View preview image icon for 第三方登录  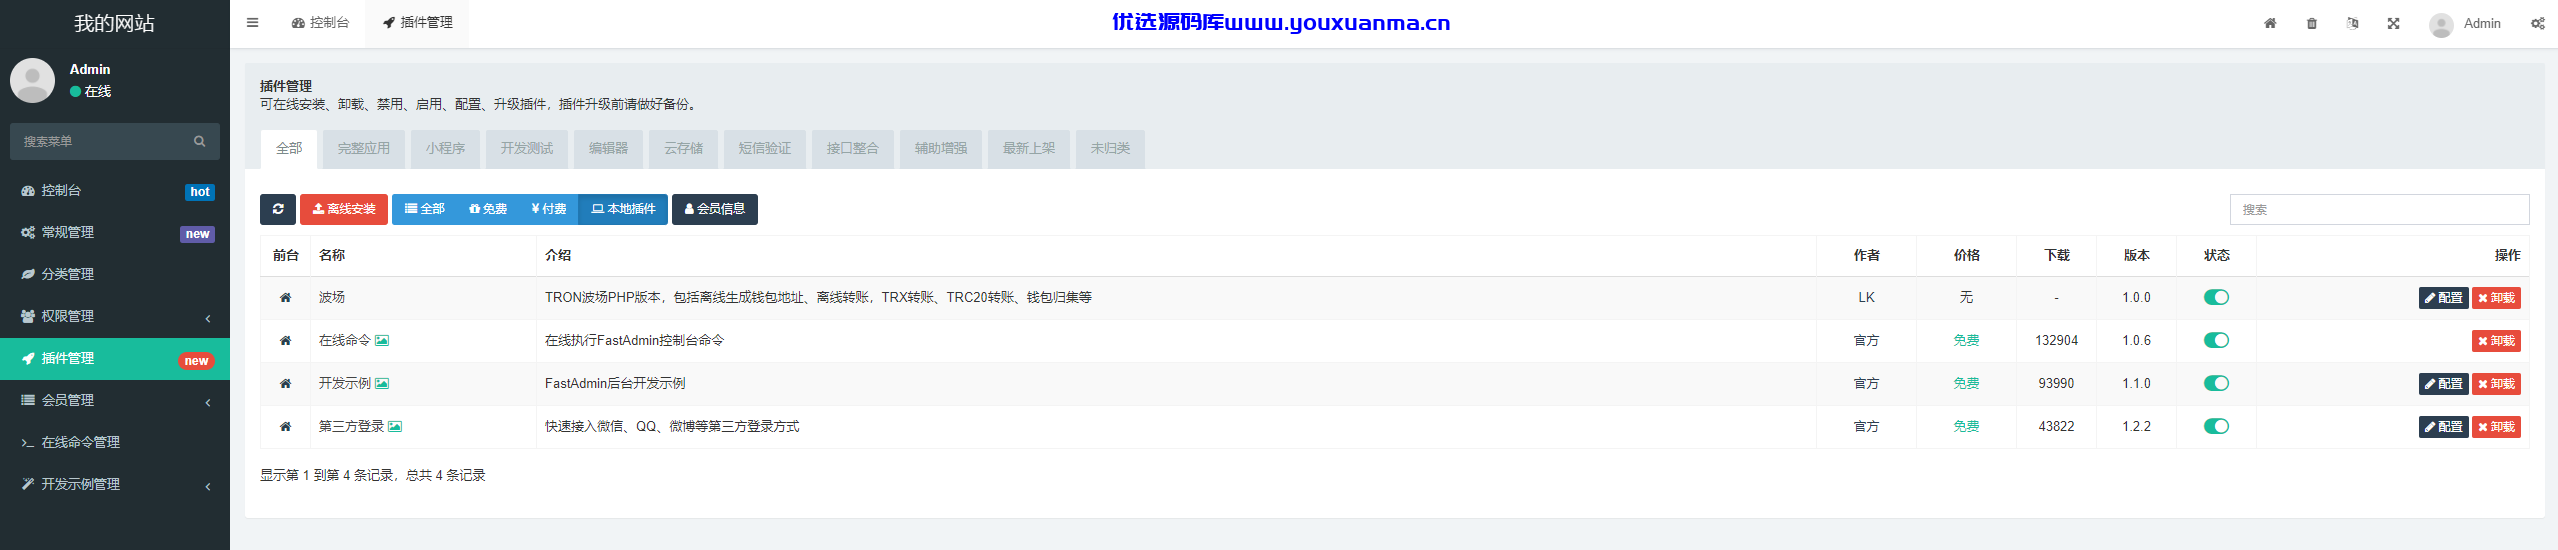(x=395, y=427)
